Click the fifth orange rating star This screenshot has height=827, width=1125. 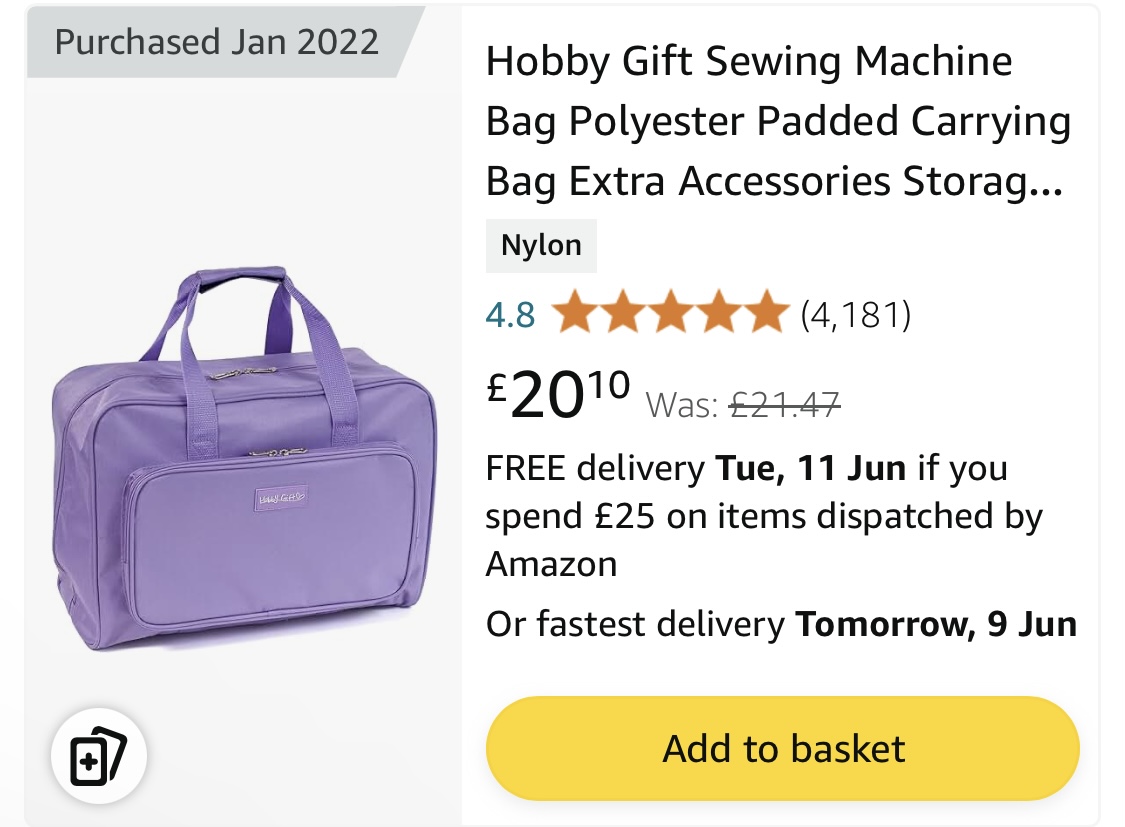click(766, 313)
